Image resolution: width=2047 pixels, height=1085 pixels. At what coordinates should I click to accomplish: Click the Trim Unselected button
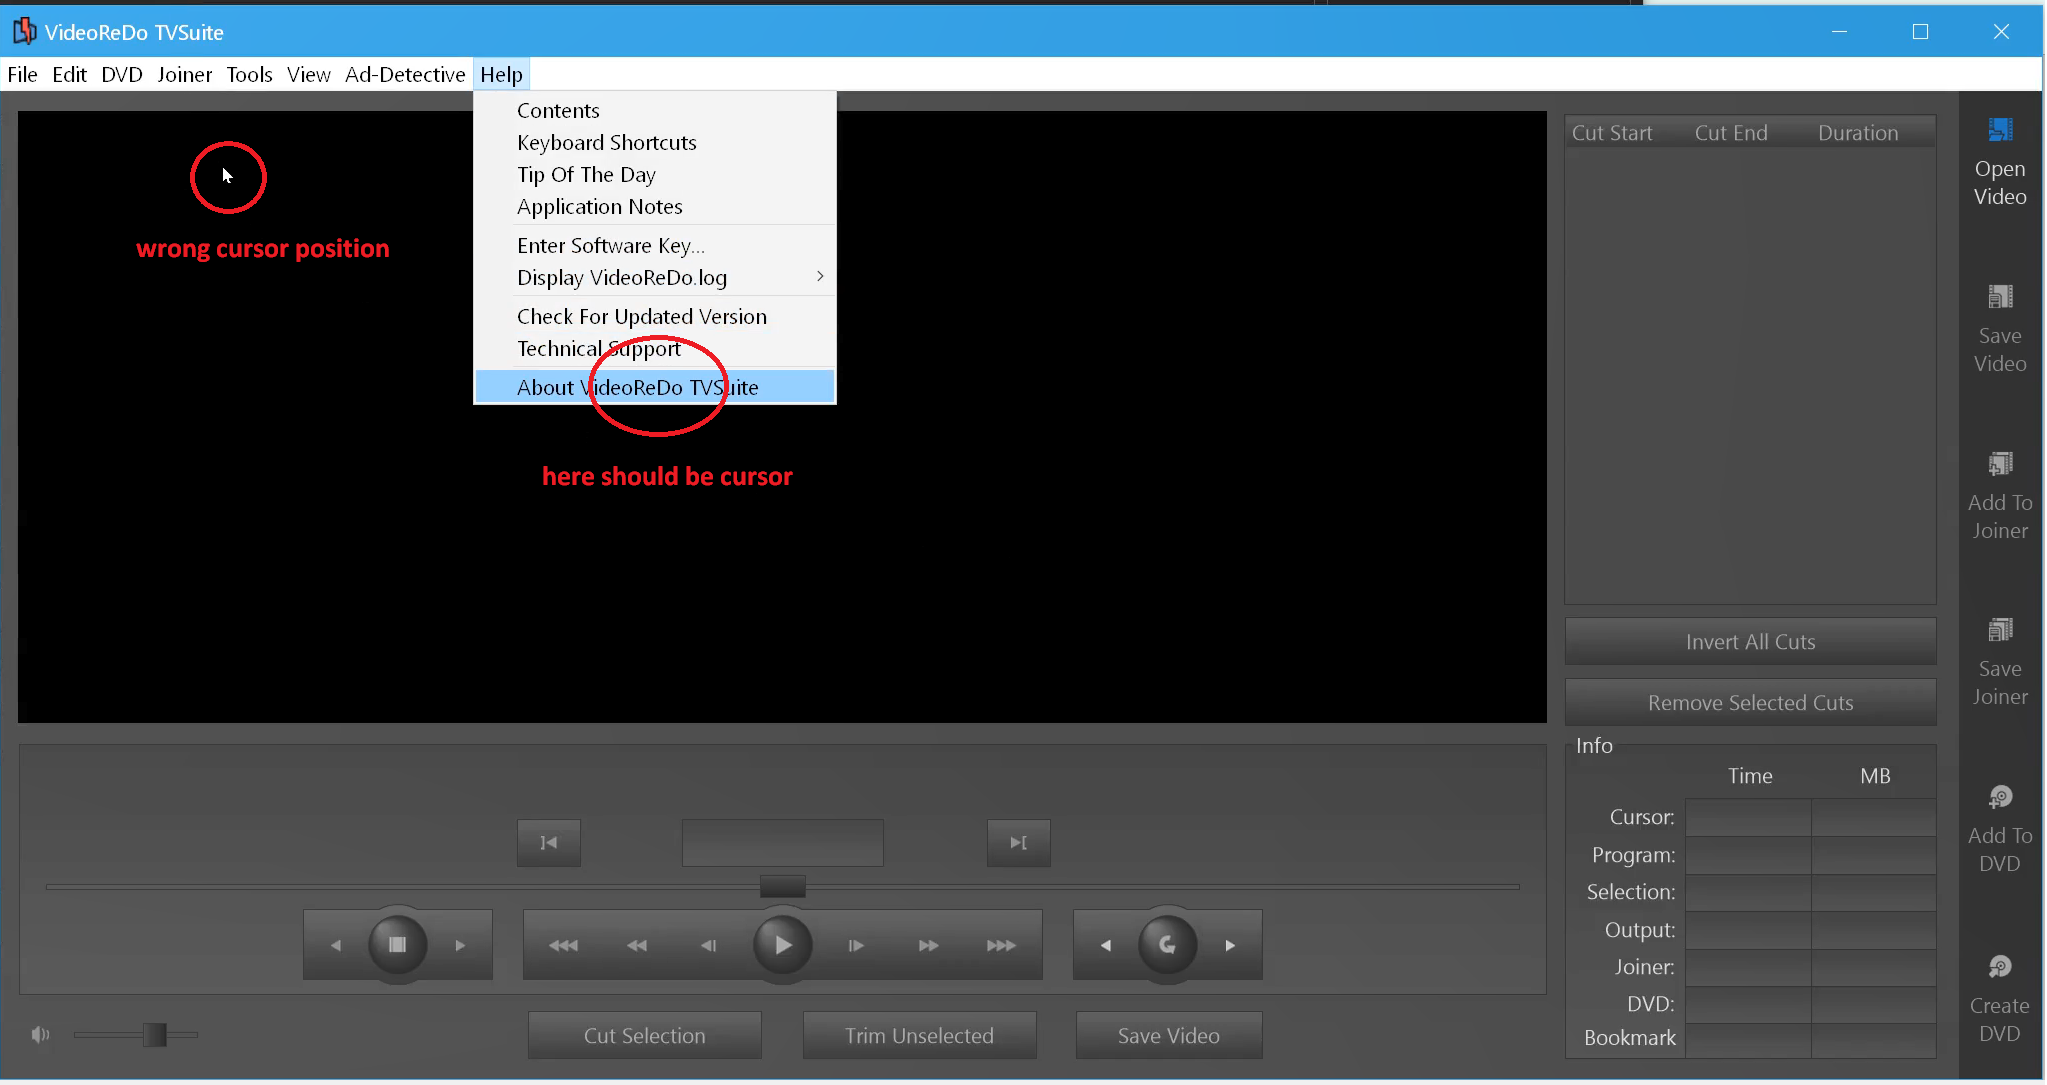point(918,1035)
